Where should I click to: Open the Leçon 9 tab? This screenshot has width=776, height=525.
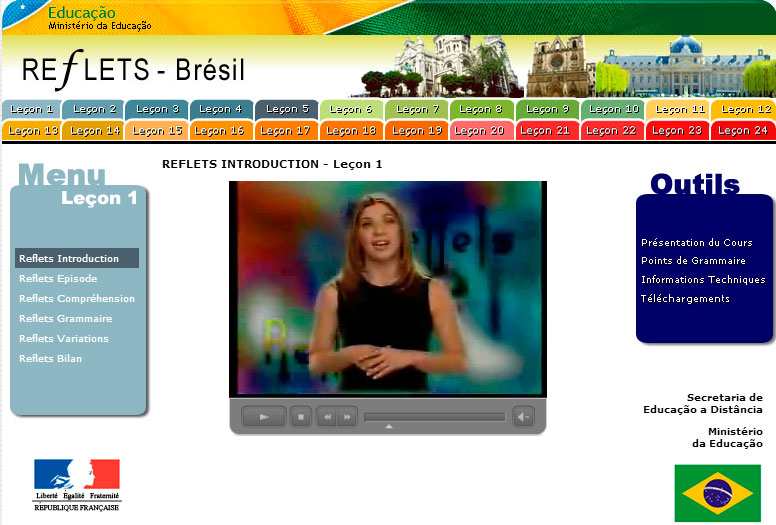(547, 109)
